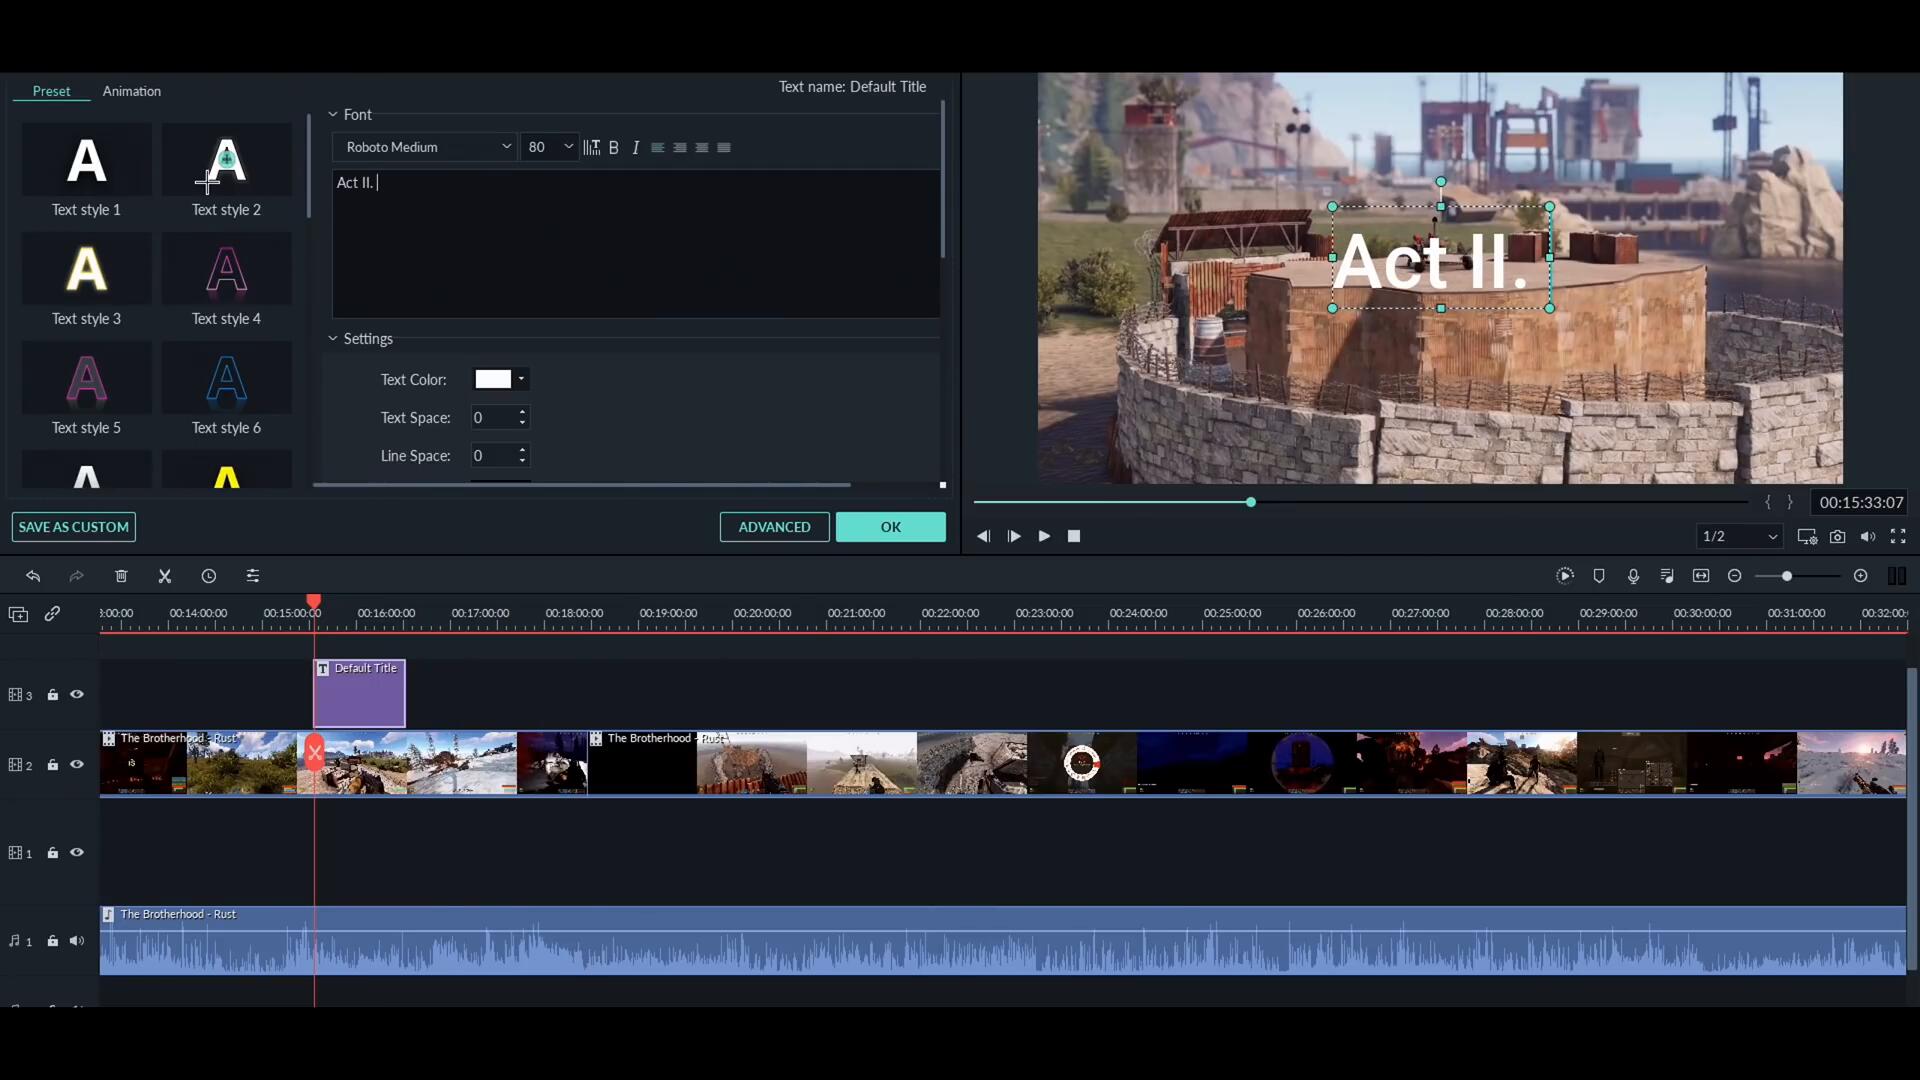1920x1080 pixels.
Task: Switch to the Preset tab
Action: (x=51, y=91)
